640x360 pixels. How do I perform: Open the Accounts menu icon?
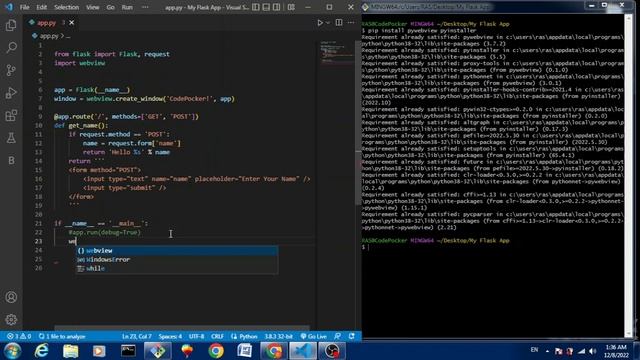pos(11,297)
